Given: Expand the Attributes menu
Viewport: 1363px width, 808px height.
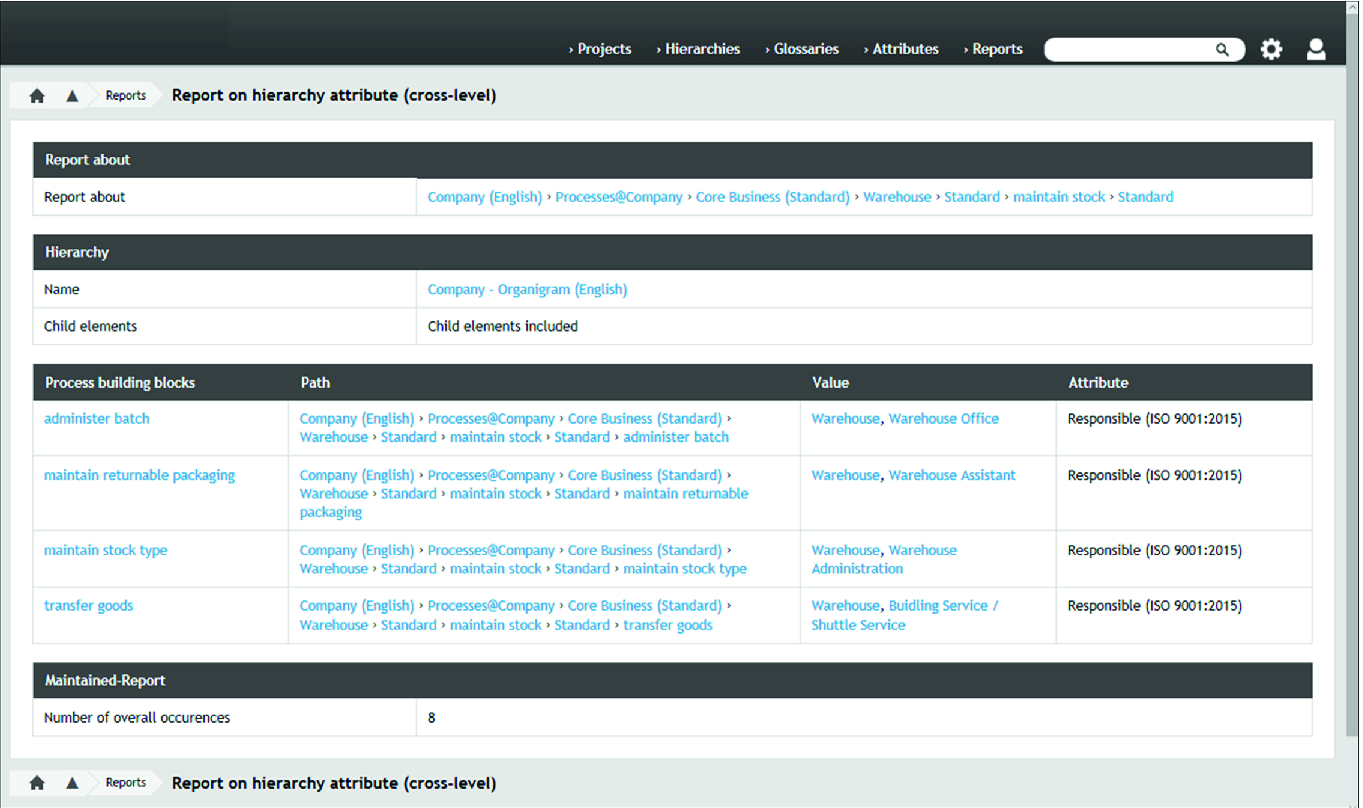Looking at the screenshot, I should pos(904,49).
